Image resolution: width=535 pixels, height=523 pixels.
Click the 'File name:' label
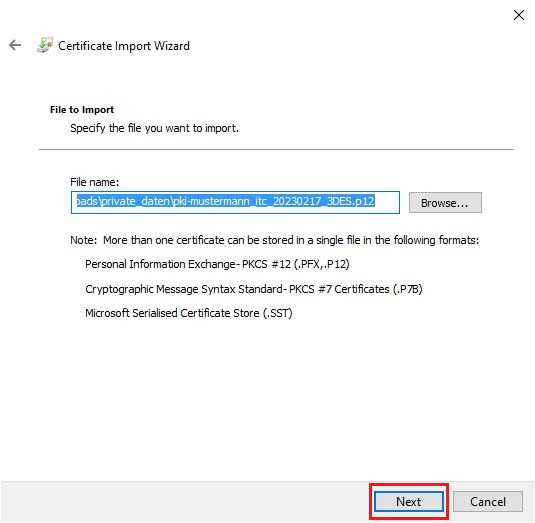click(95, 182)
